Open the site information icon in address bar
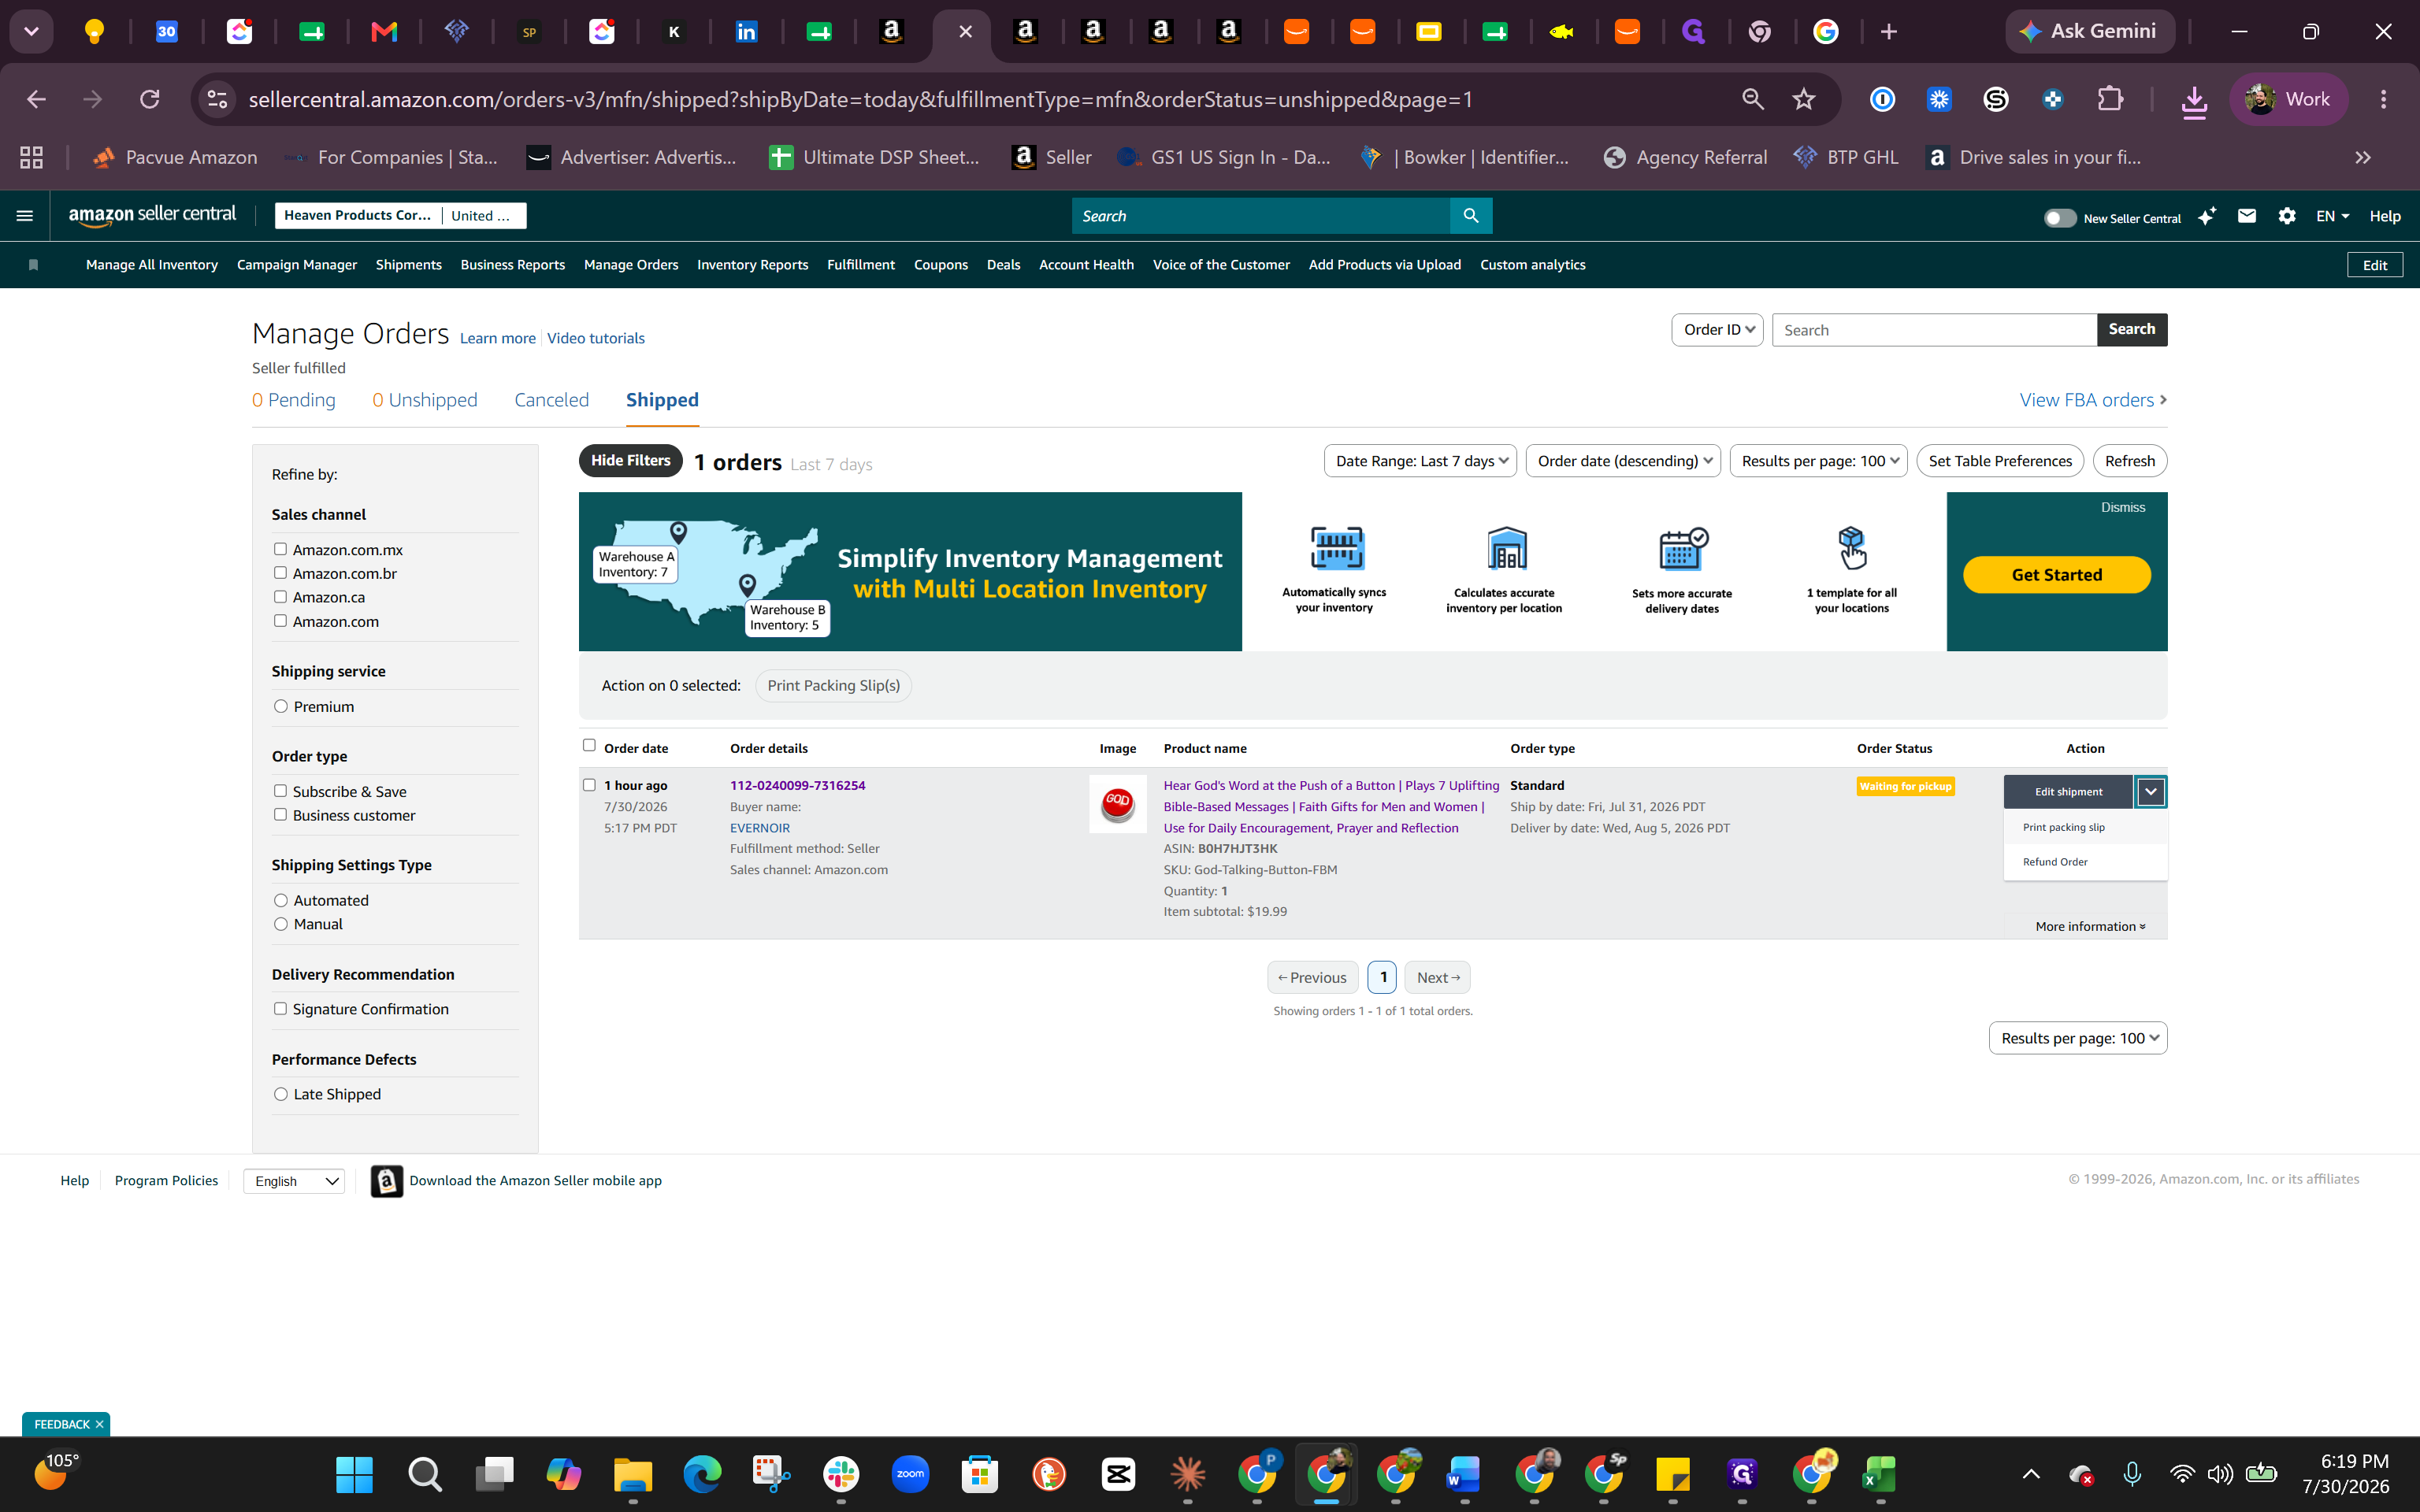2420x1512 pixels. point(217,99)
